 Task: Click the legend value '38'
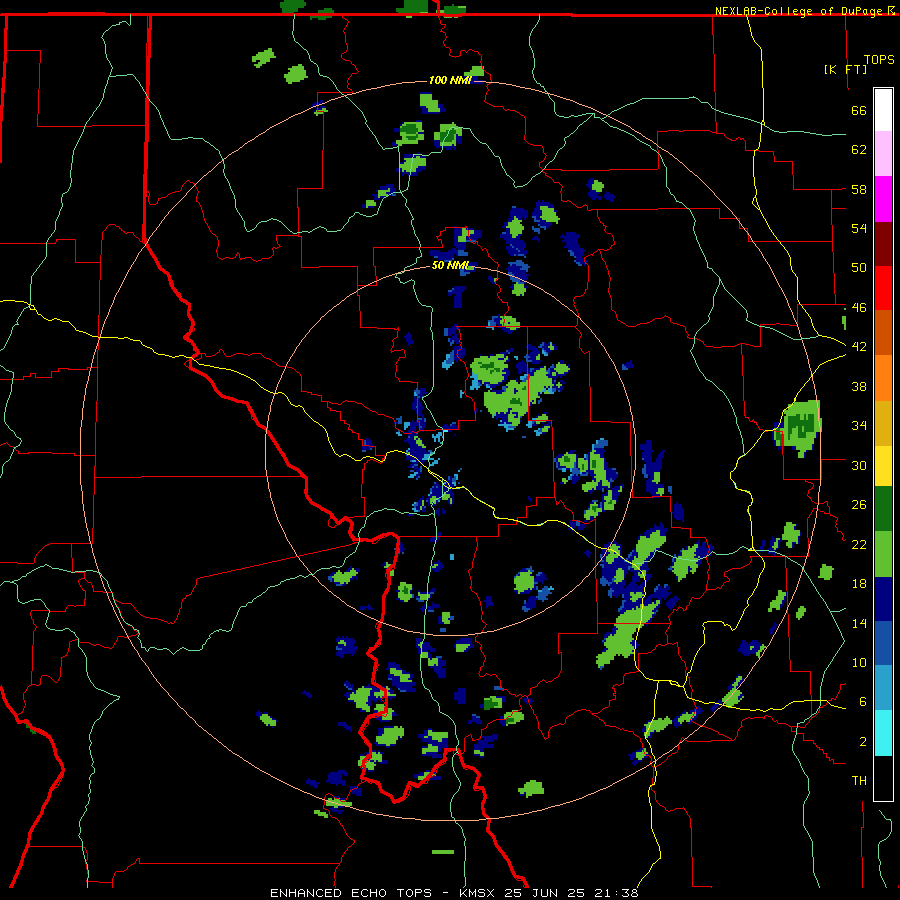click(x=859, y=386)
